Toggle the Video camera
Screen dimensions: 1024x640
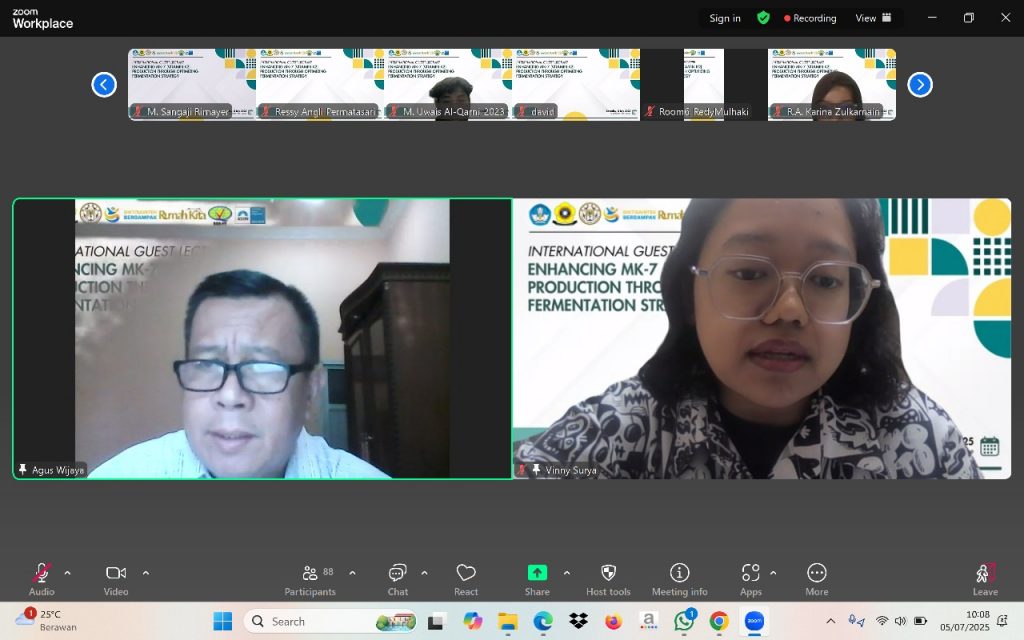coord(116,577)
